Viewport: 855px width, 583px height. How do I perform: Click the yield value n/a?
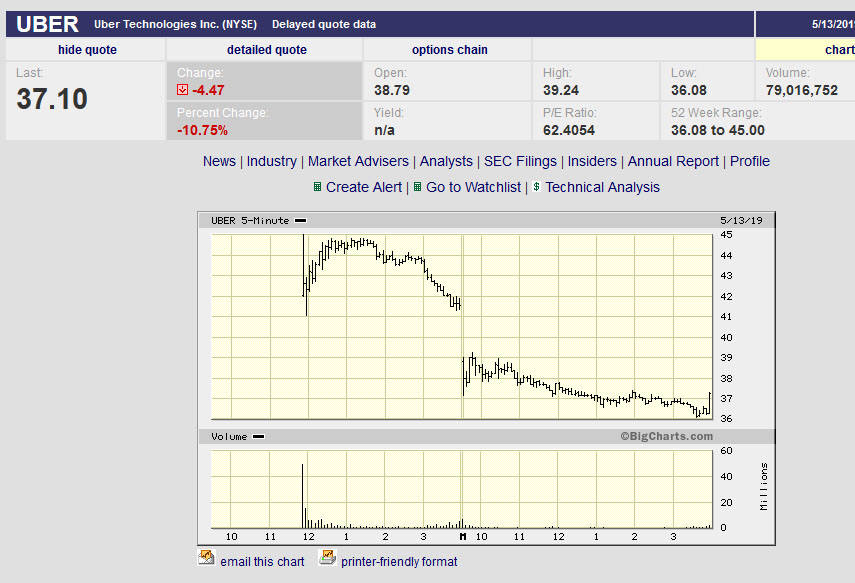(x=384, y=130)
